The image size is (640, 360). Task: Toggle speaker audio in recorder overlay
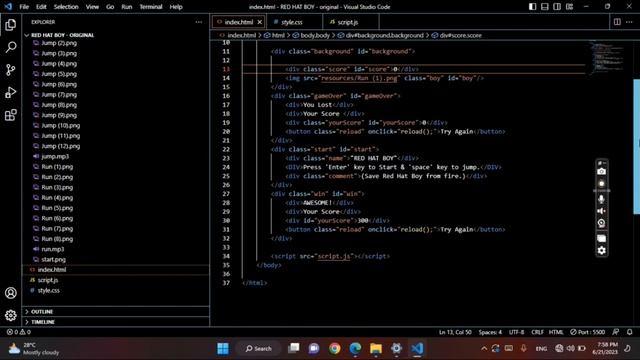coord(601,211)
